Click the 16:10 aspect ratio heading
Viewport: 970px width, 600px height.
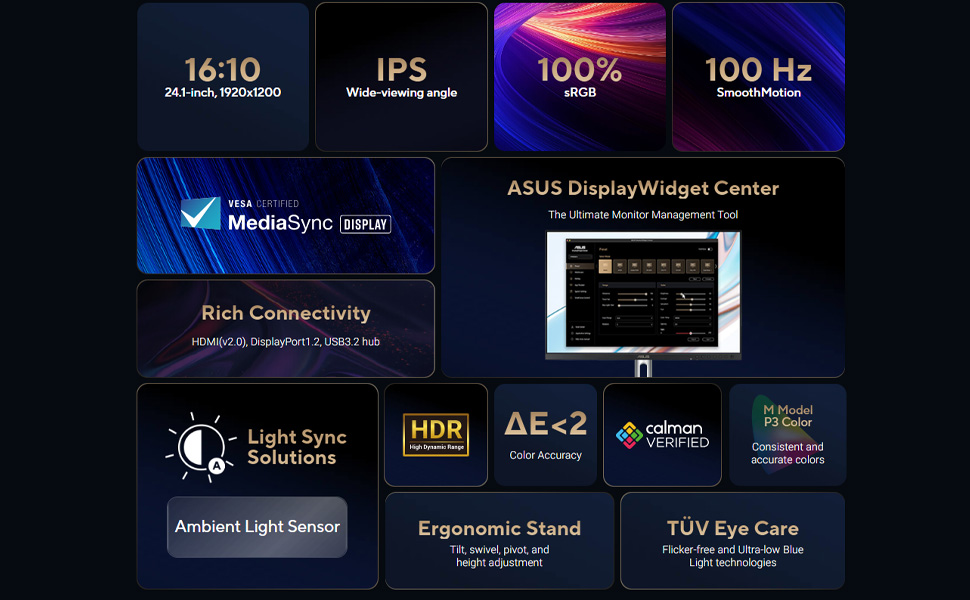click(x=223, y=69)
